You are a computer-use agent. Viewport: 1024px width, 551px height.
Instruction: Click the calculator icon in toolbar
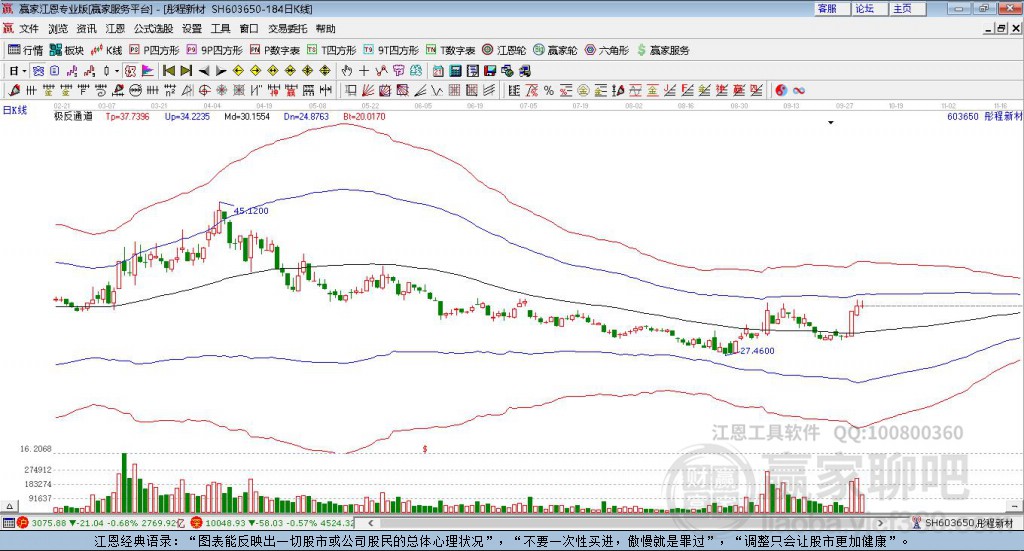pyautogui.click(x=456, y=71)
